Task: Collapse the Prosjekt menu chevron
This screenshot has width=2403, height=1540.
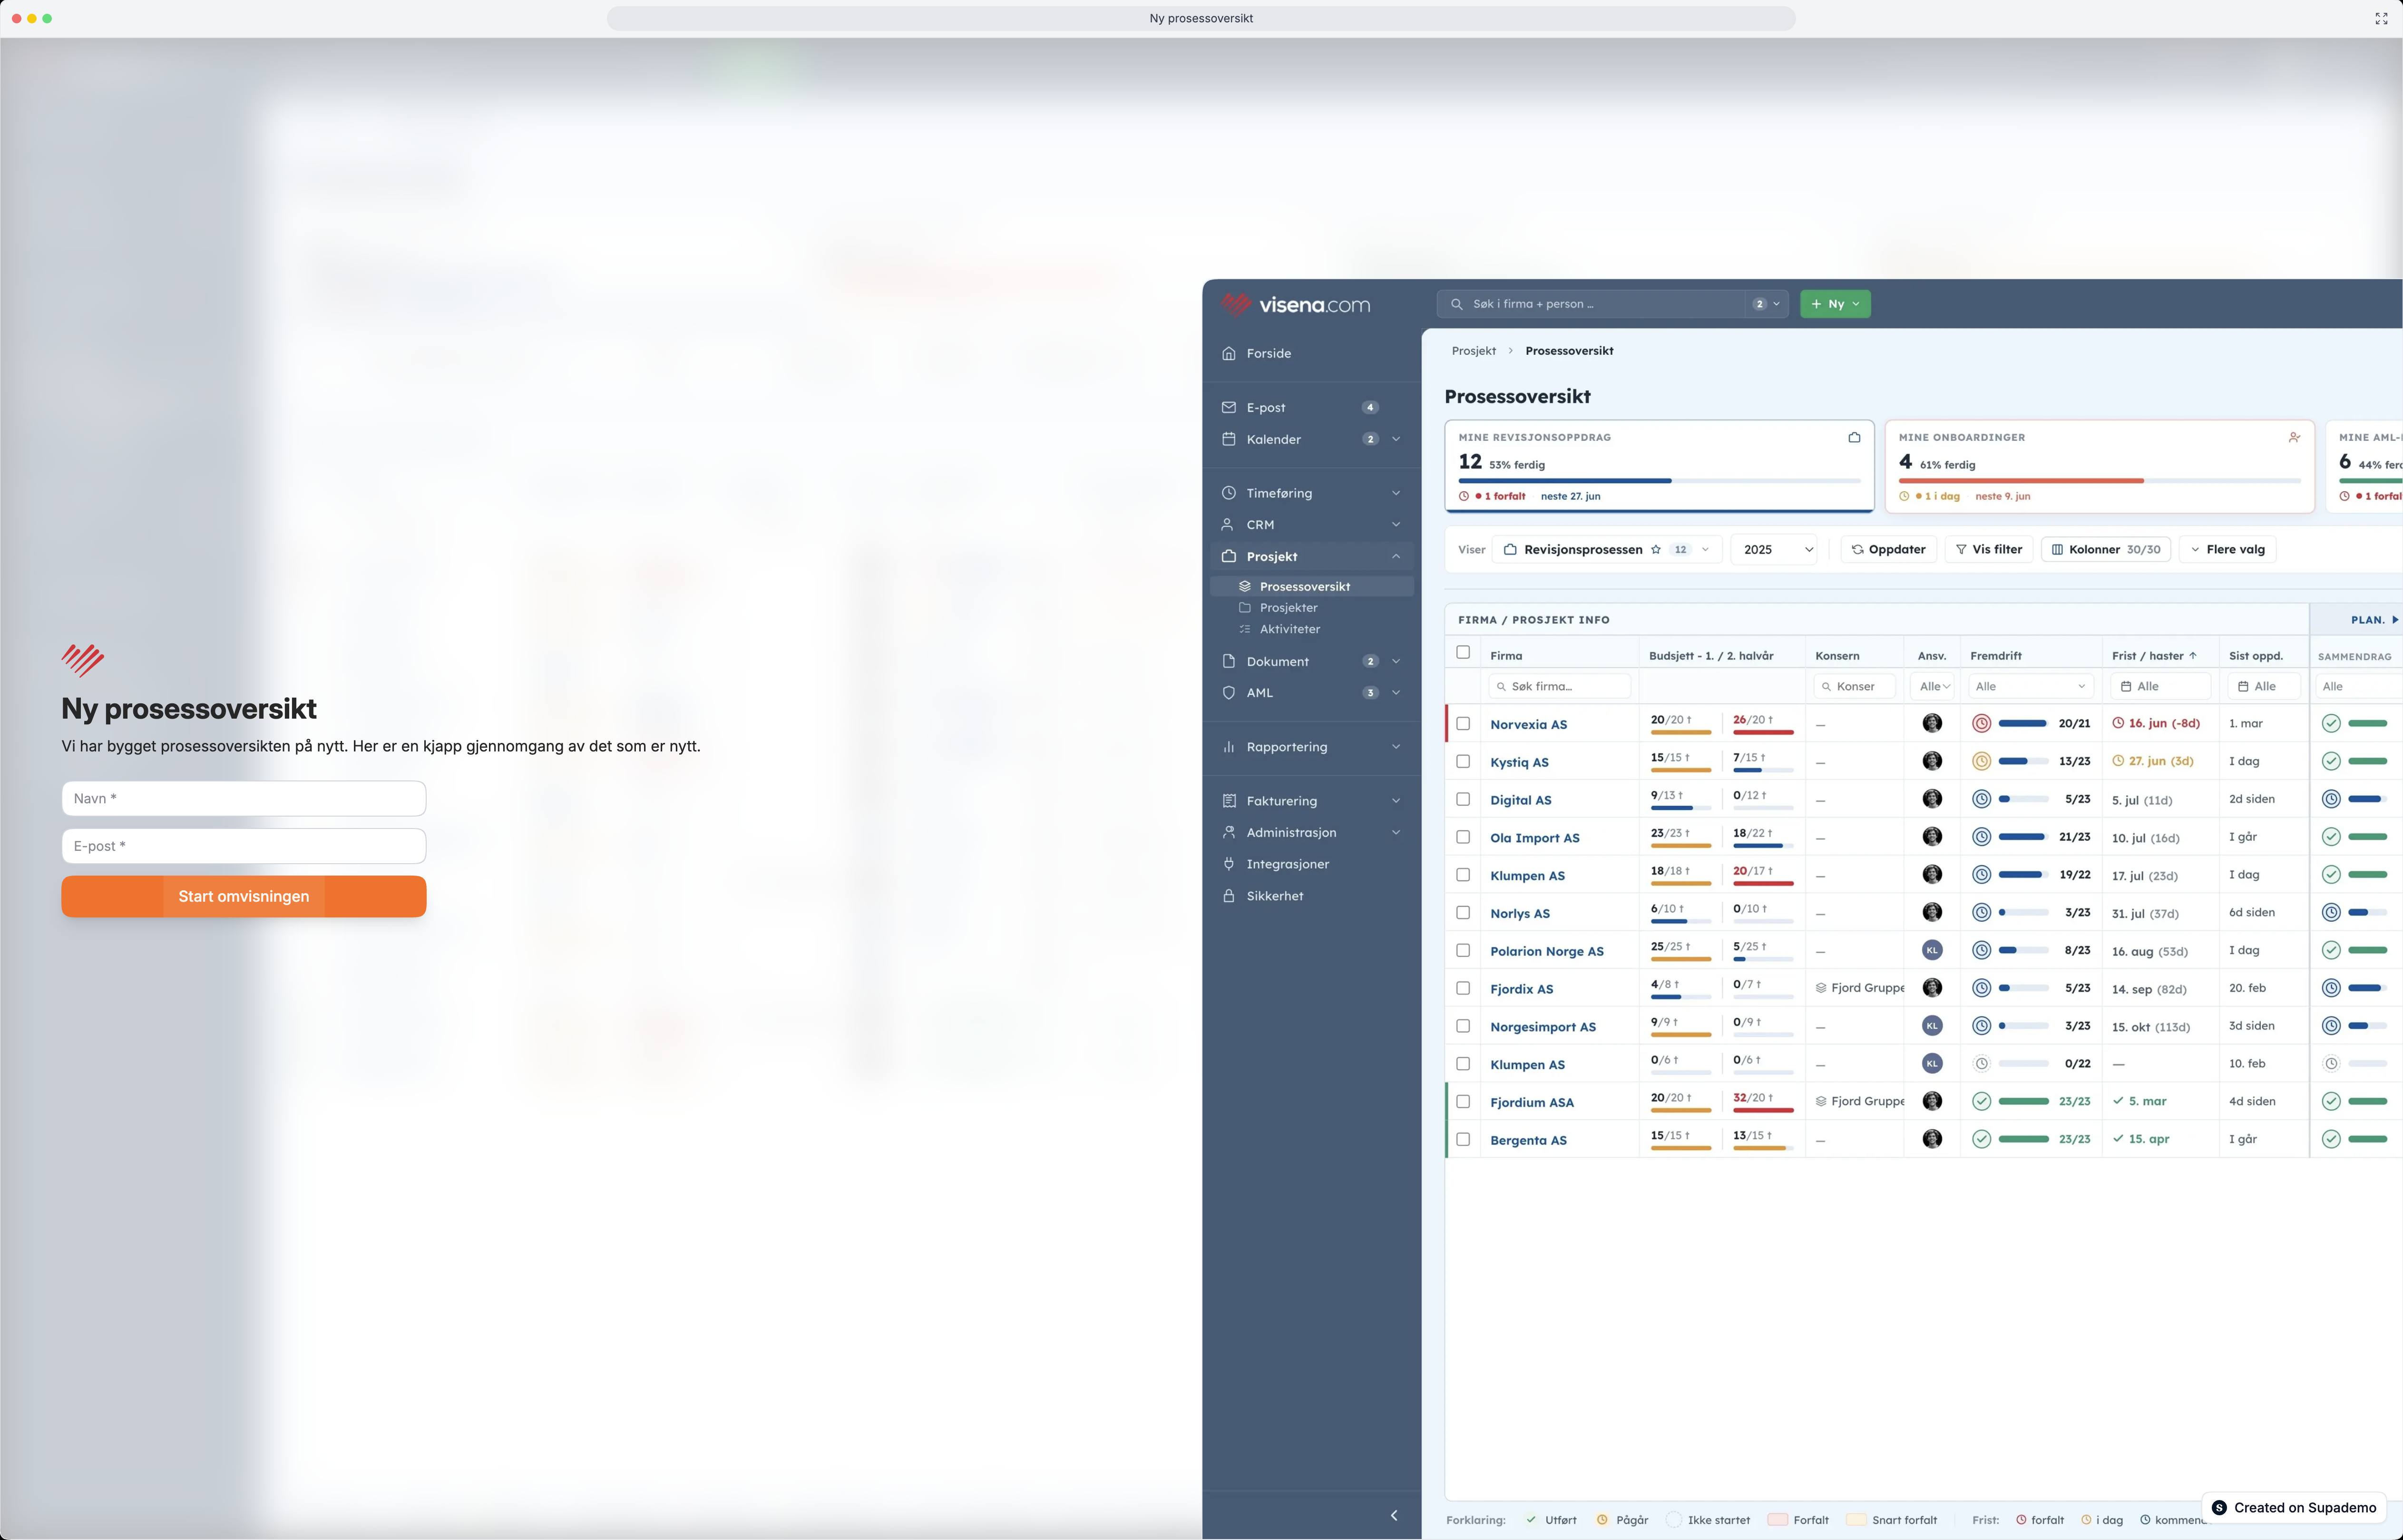Action: (1396, 556)
